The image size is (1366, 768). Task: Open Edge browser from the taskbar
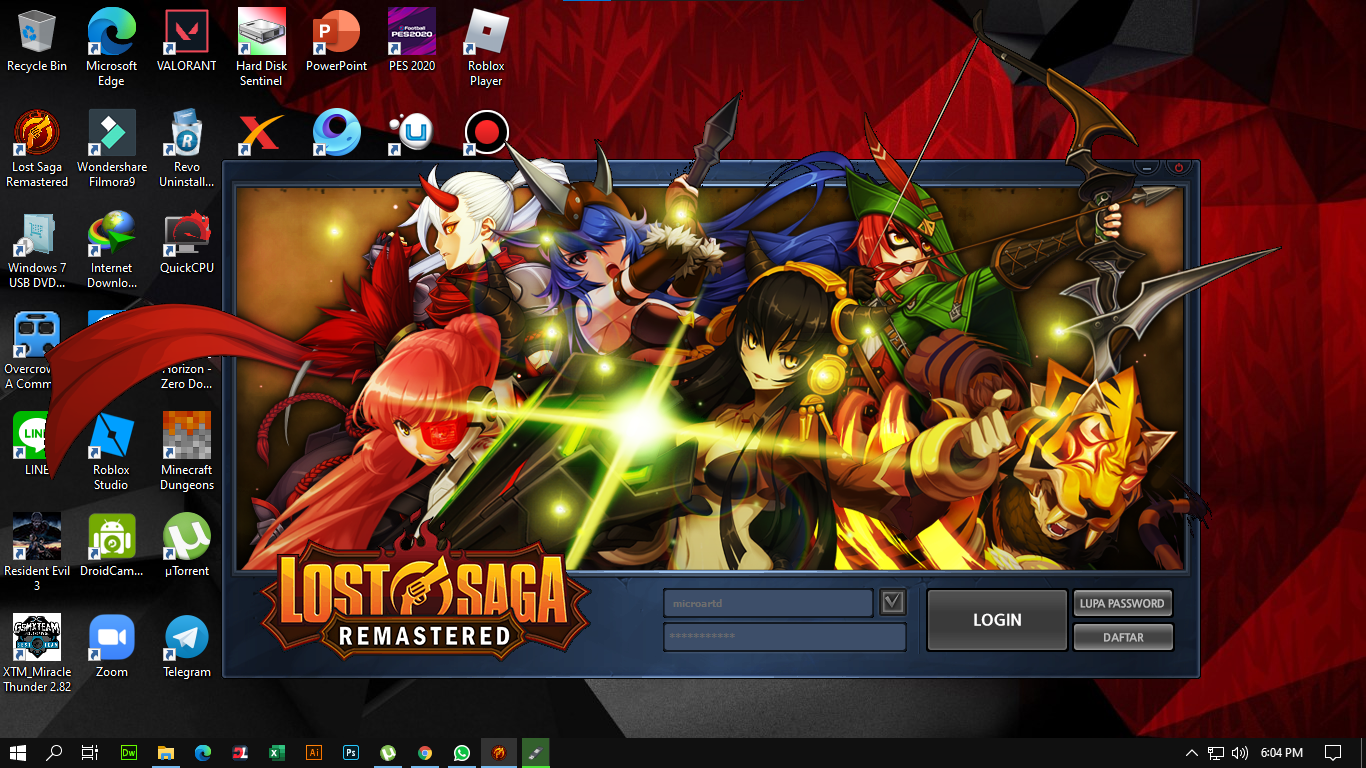[x=203, y=753]
